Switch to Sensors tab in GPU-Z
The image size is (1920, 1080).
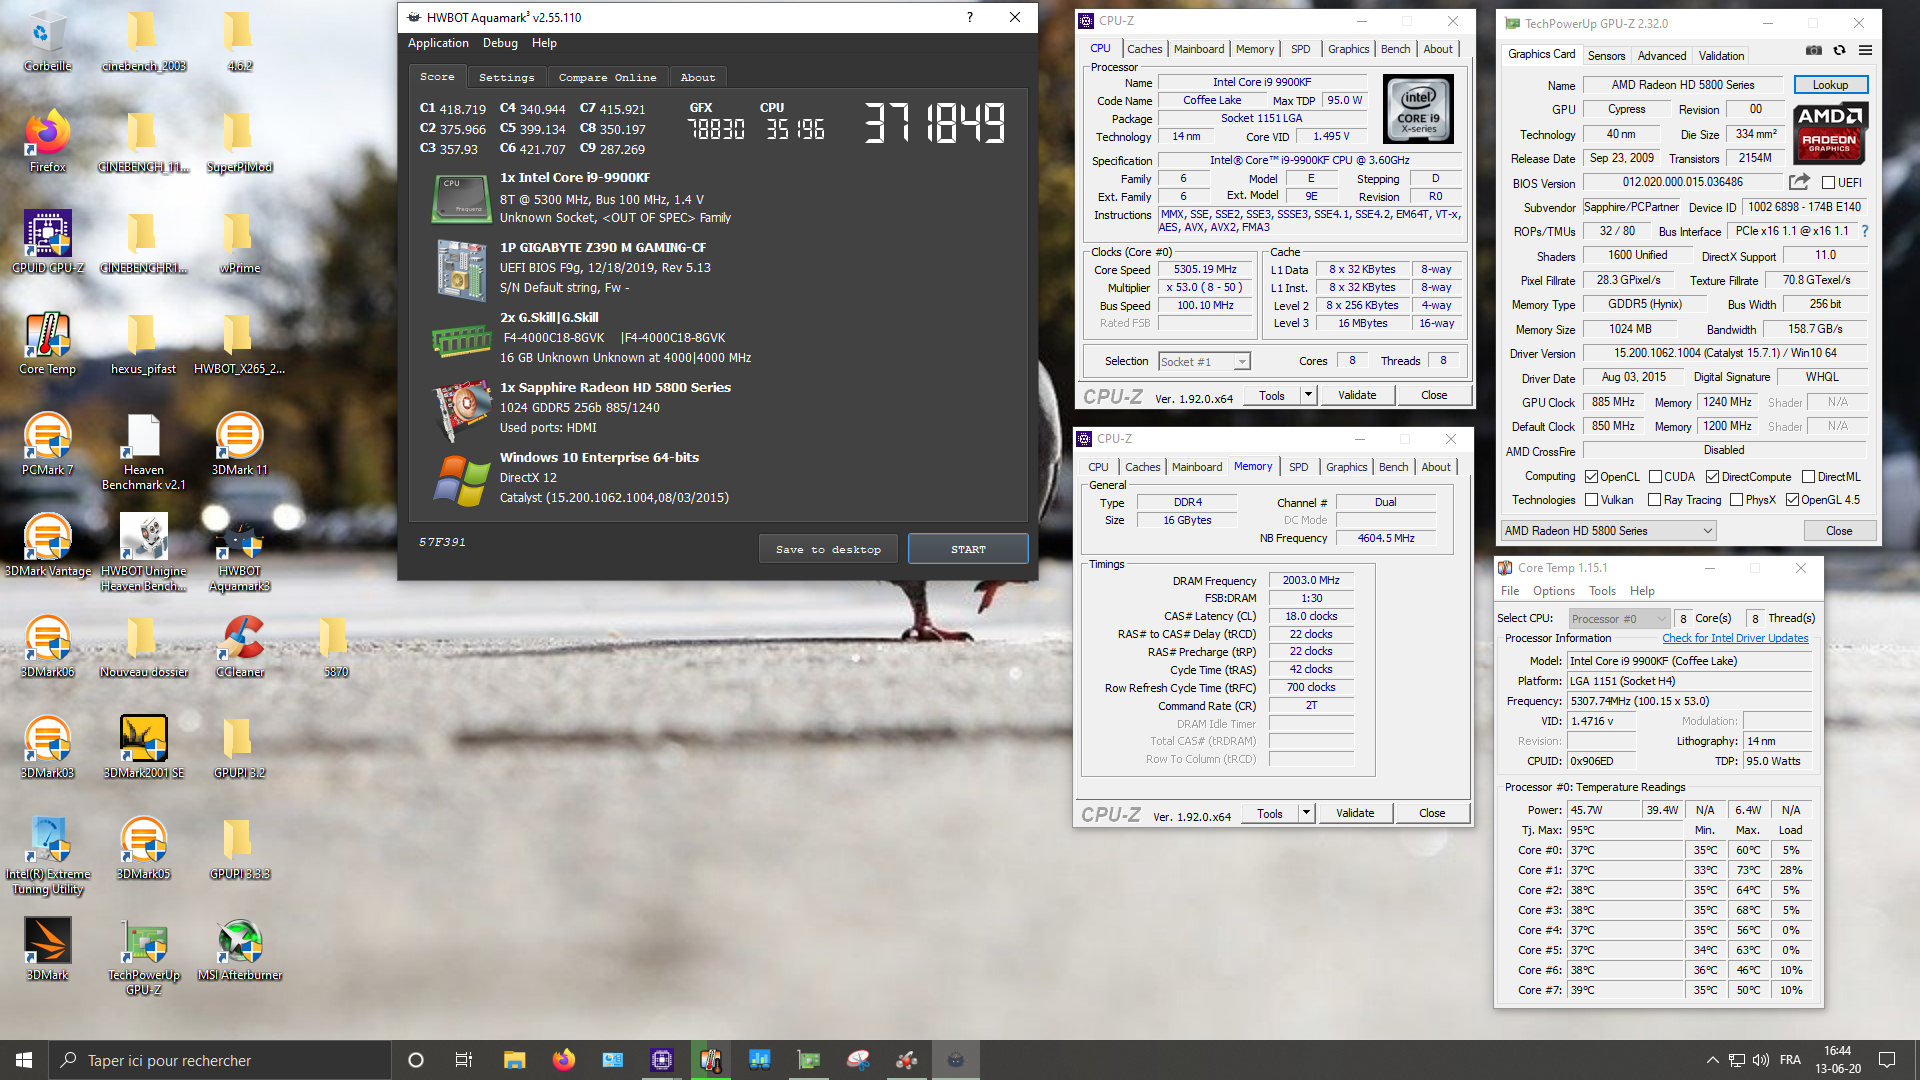[1606, 56]
